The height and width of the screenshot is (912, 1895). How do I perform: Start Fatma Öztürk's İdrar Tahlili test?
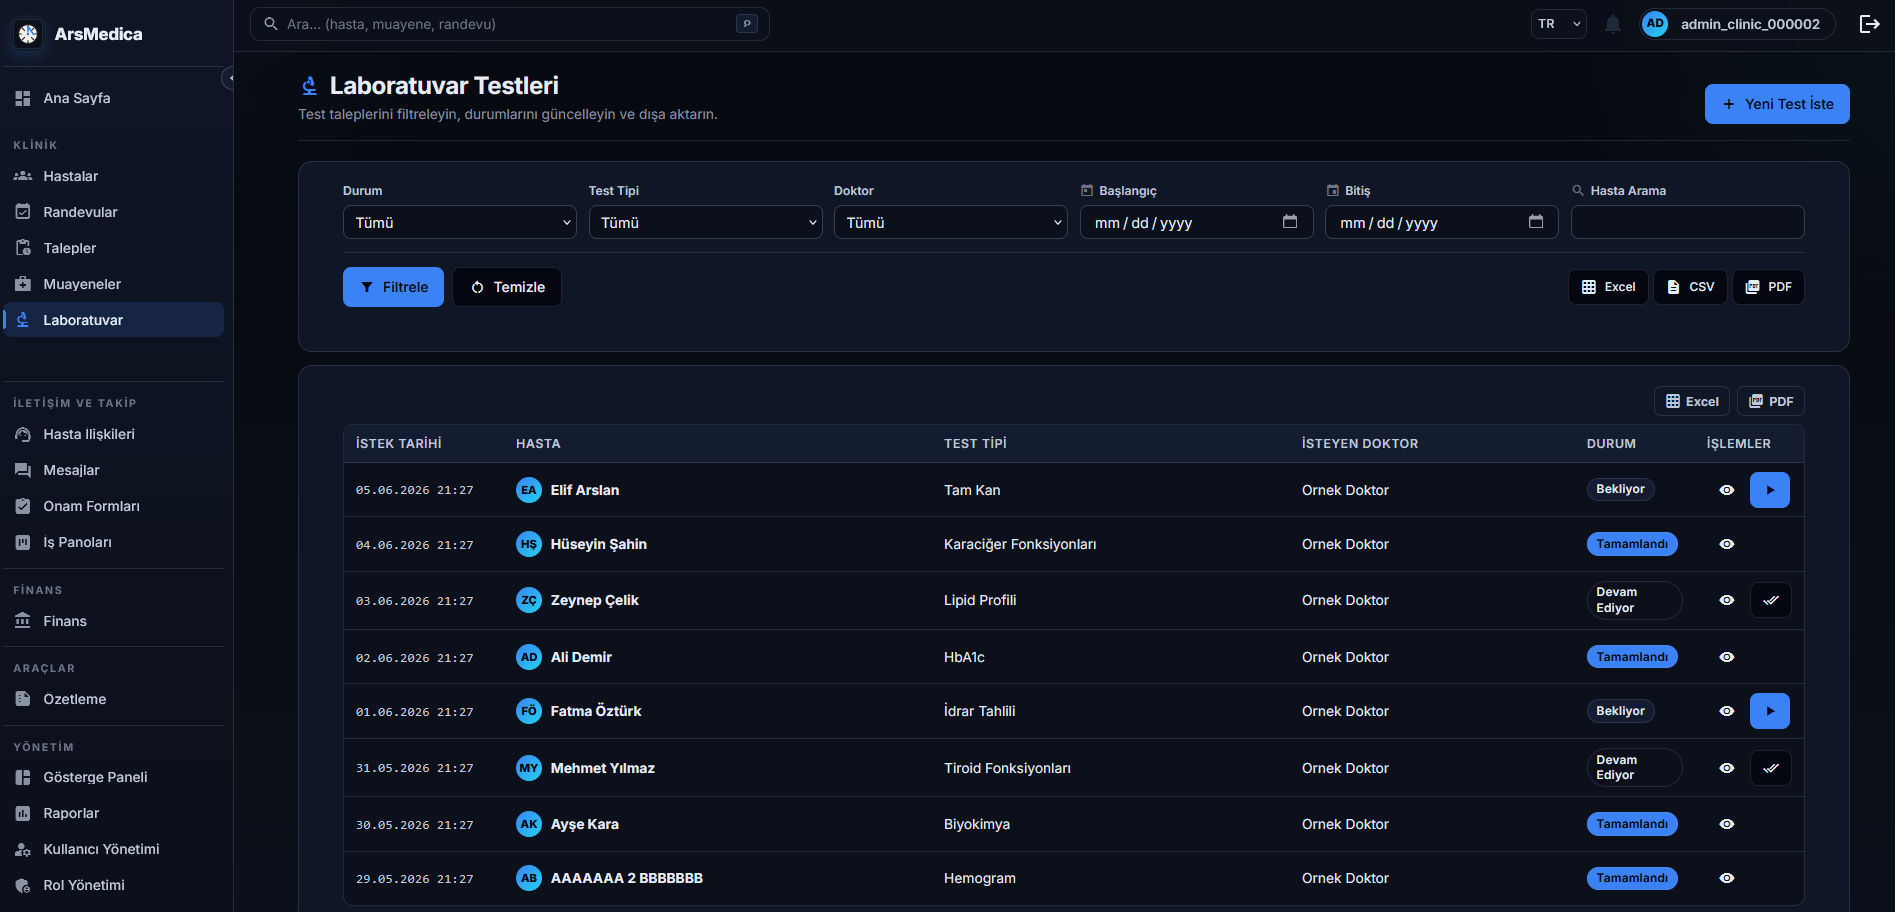[x=1769, y=711]
